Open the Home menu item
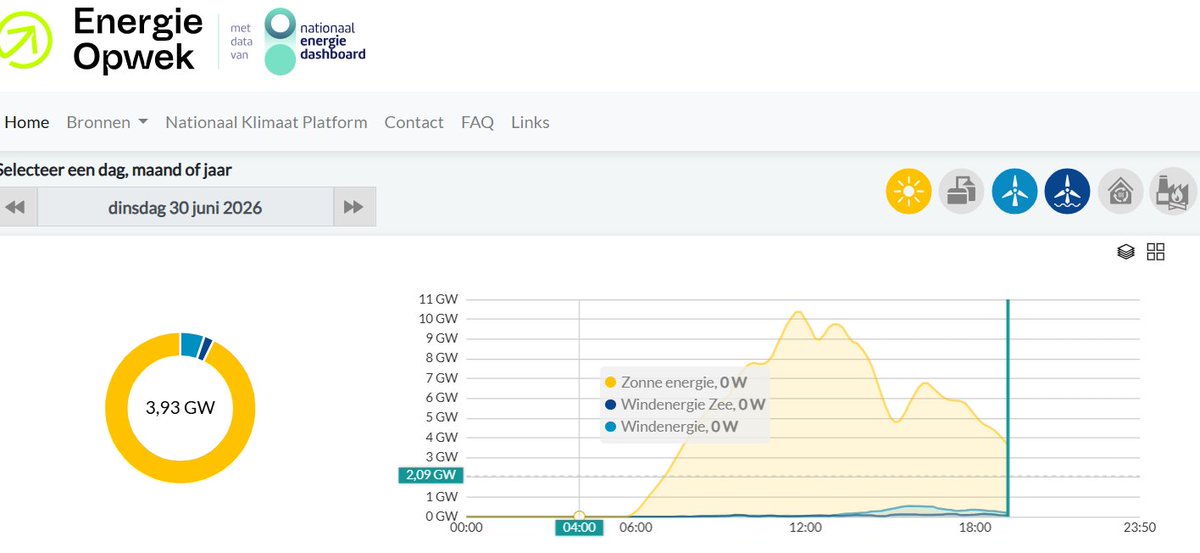This screenshot has width=1200, height=553. pyautogui.click(x=27, y=122)
